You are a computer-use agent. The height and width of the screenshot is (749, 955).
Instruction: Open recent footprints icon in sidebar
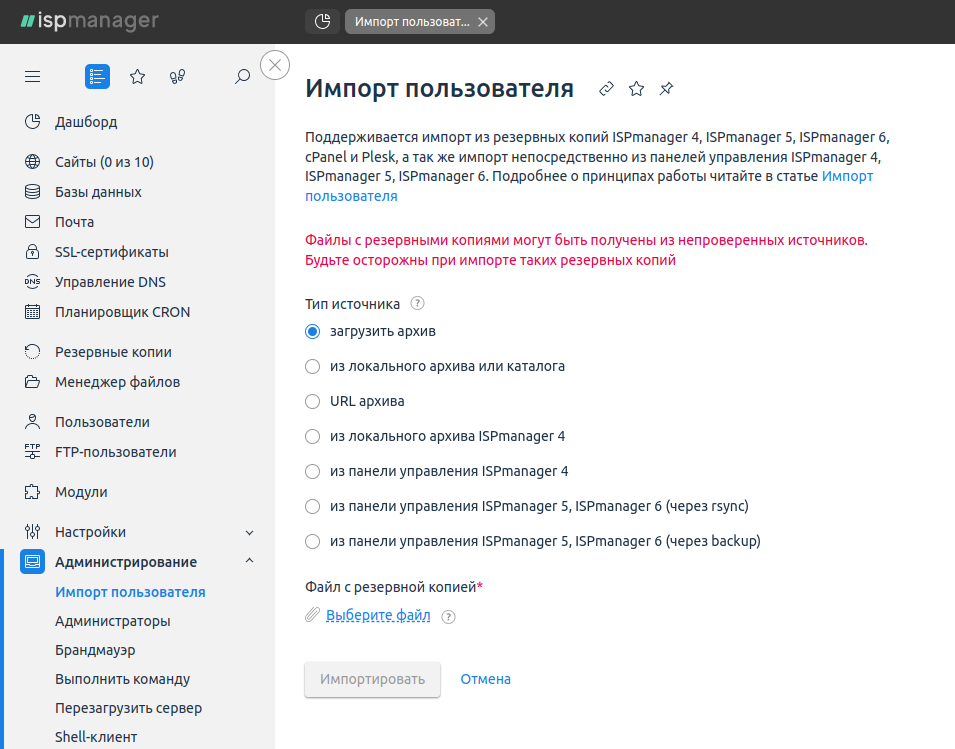click(177, 77)
